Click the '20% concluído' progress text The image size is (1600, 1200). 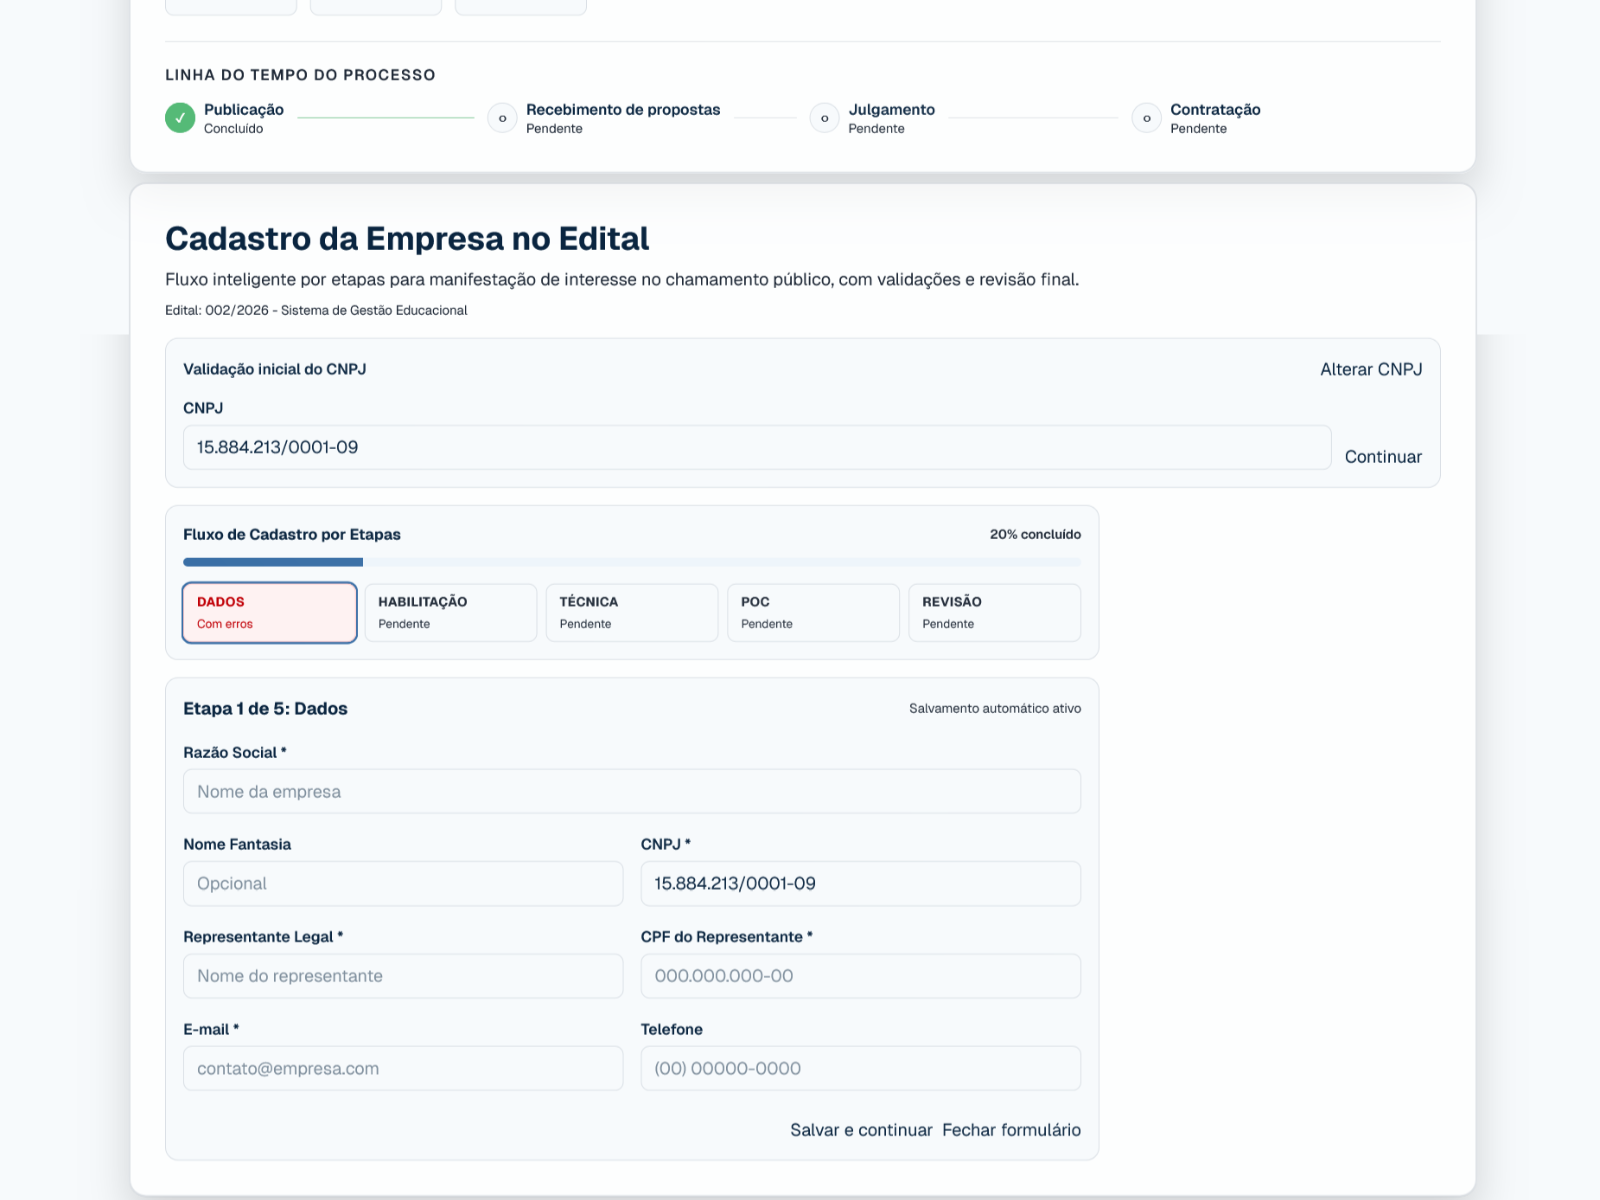[x=1035, y=534]
